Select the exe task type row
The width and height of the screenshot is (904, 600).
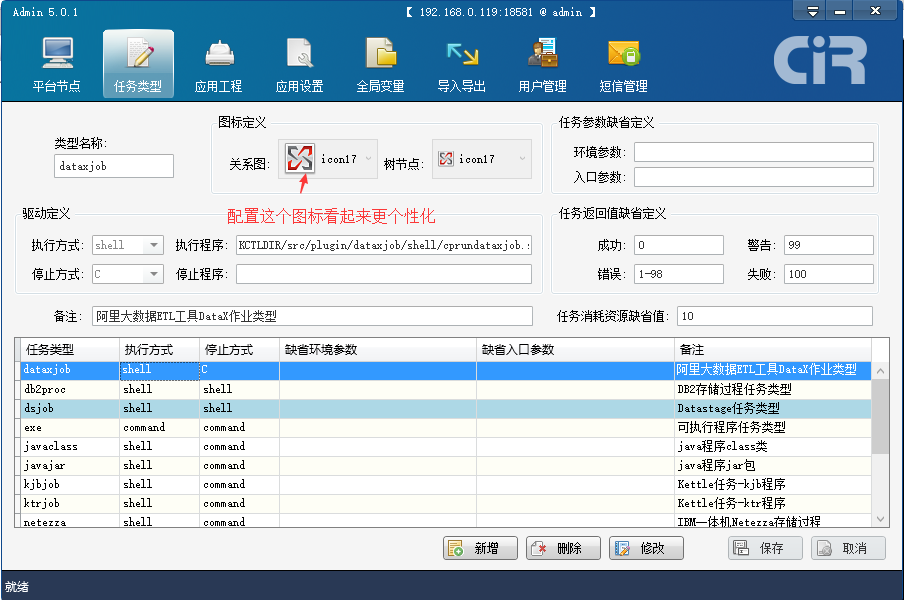(x=446, y=427)
